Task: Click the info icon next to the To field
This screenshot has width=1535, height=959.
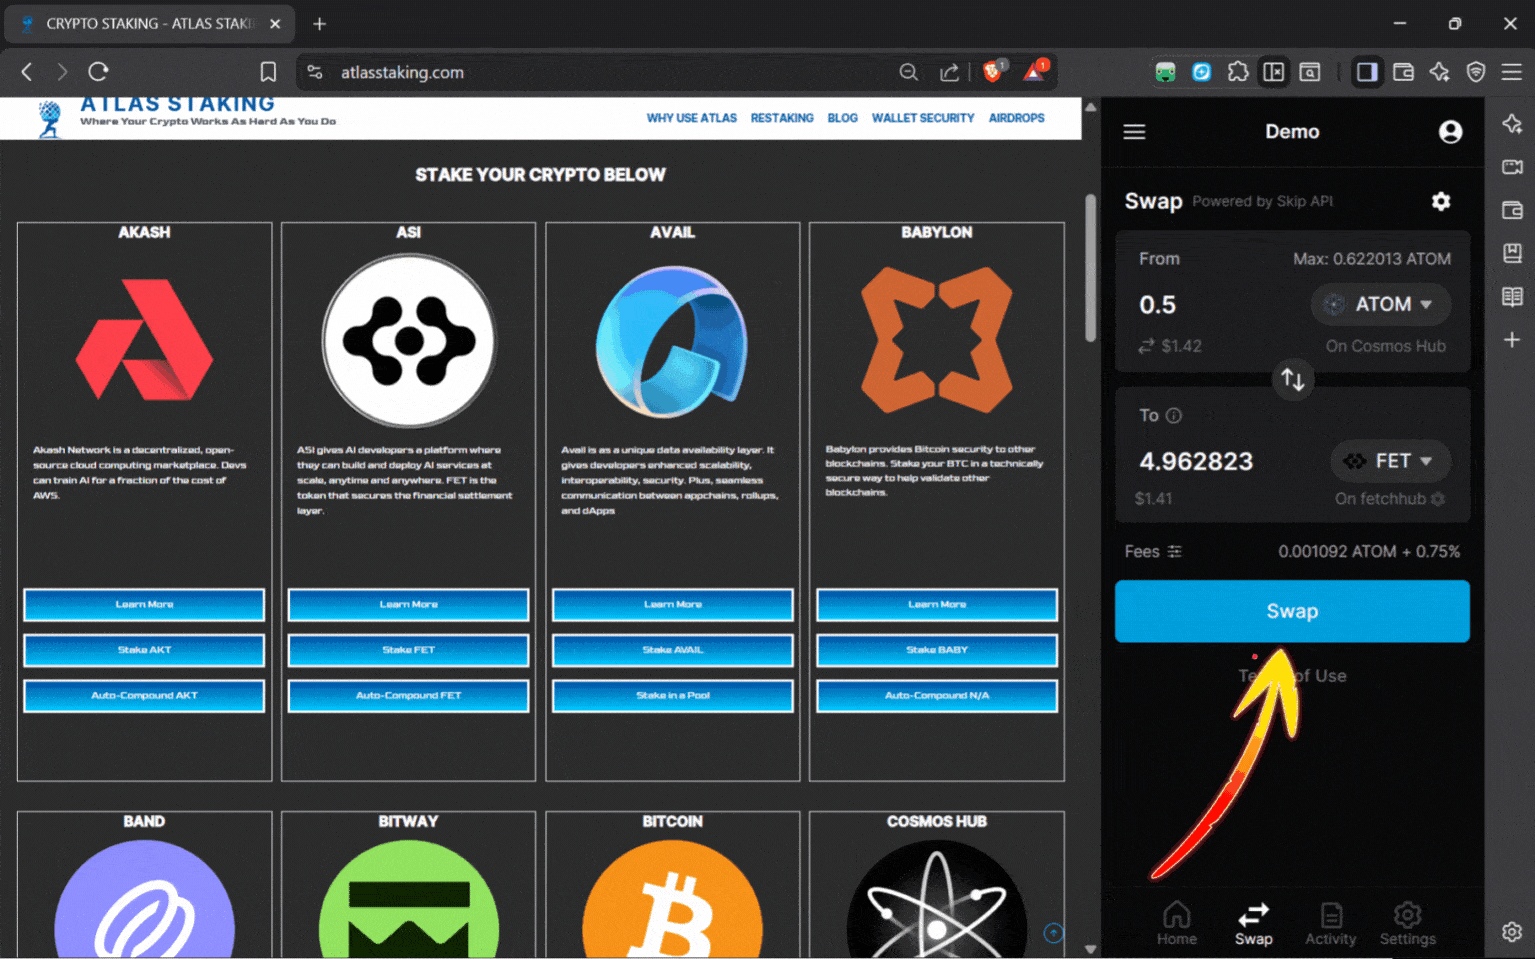Action: click(x=1173, y=415)
